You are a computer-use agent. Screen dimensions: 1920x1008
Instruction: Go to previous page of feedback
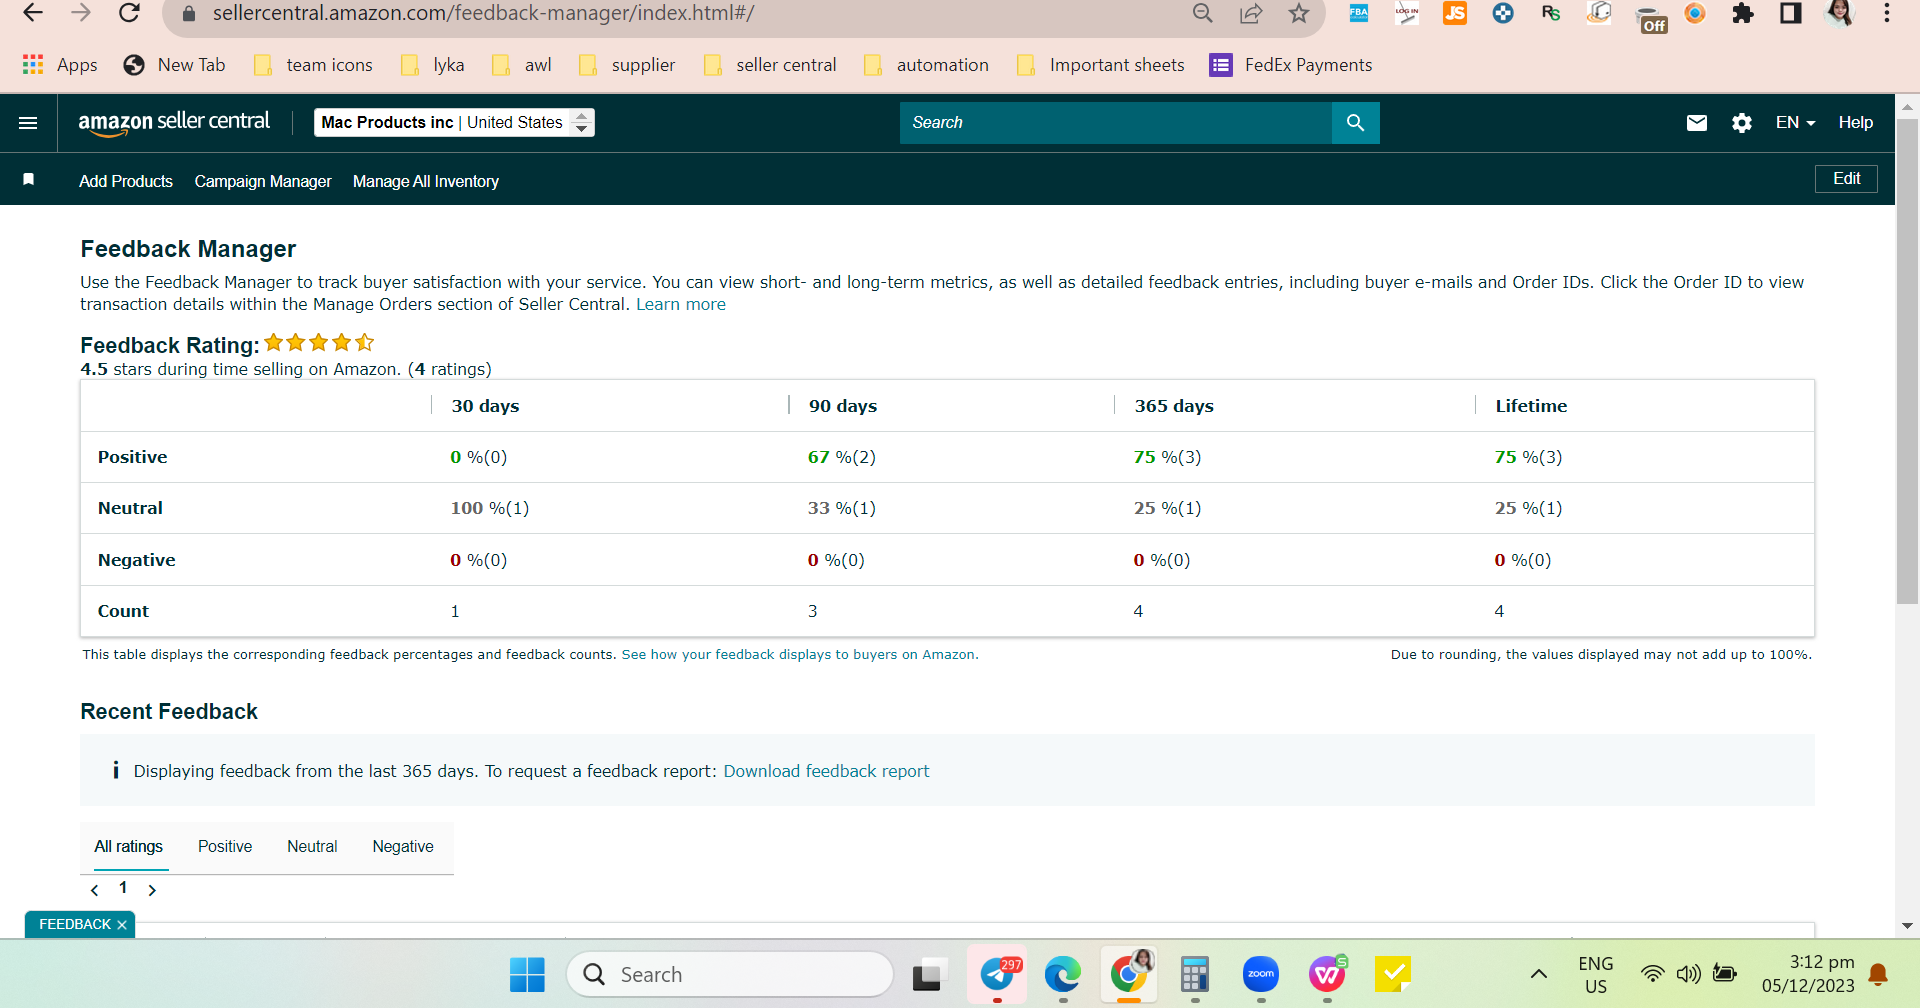[95, 890]
